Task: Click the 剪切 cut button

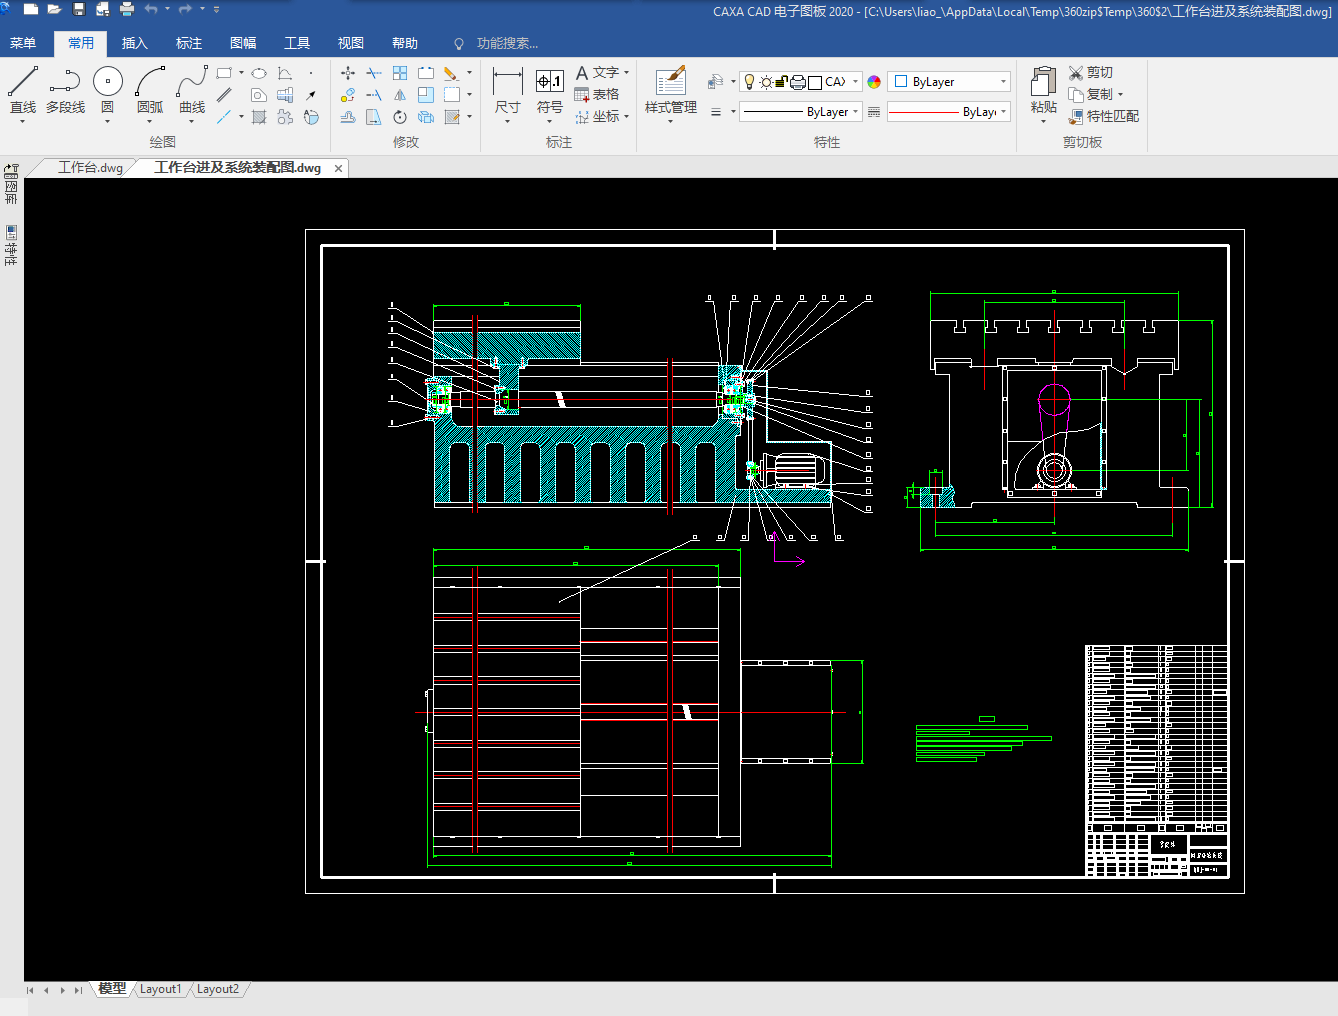Action: (1091, 72)
